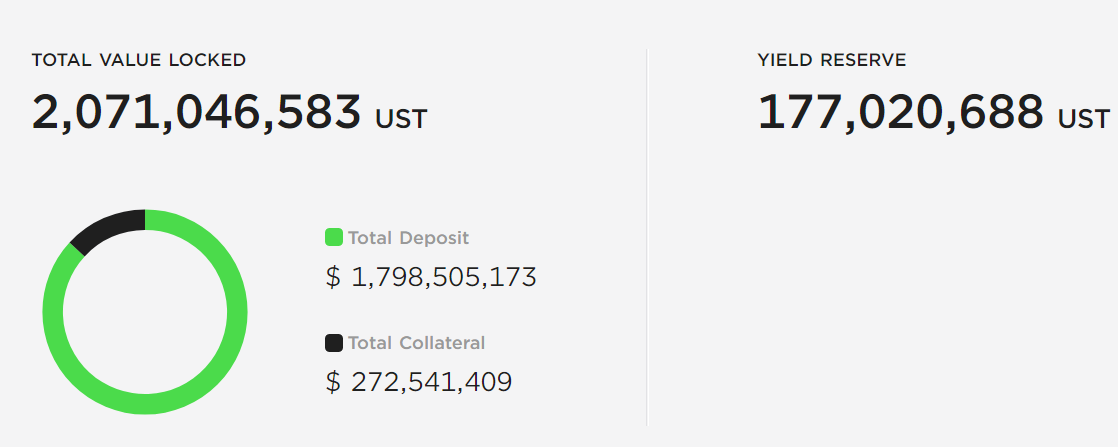
Task: Click the UST unit beside total value locked
Action: (x=401, y=119)
